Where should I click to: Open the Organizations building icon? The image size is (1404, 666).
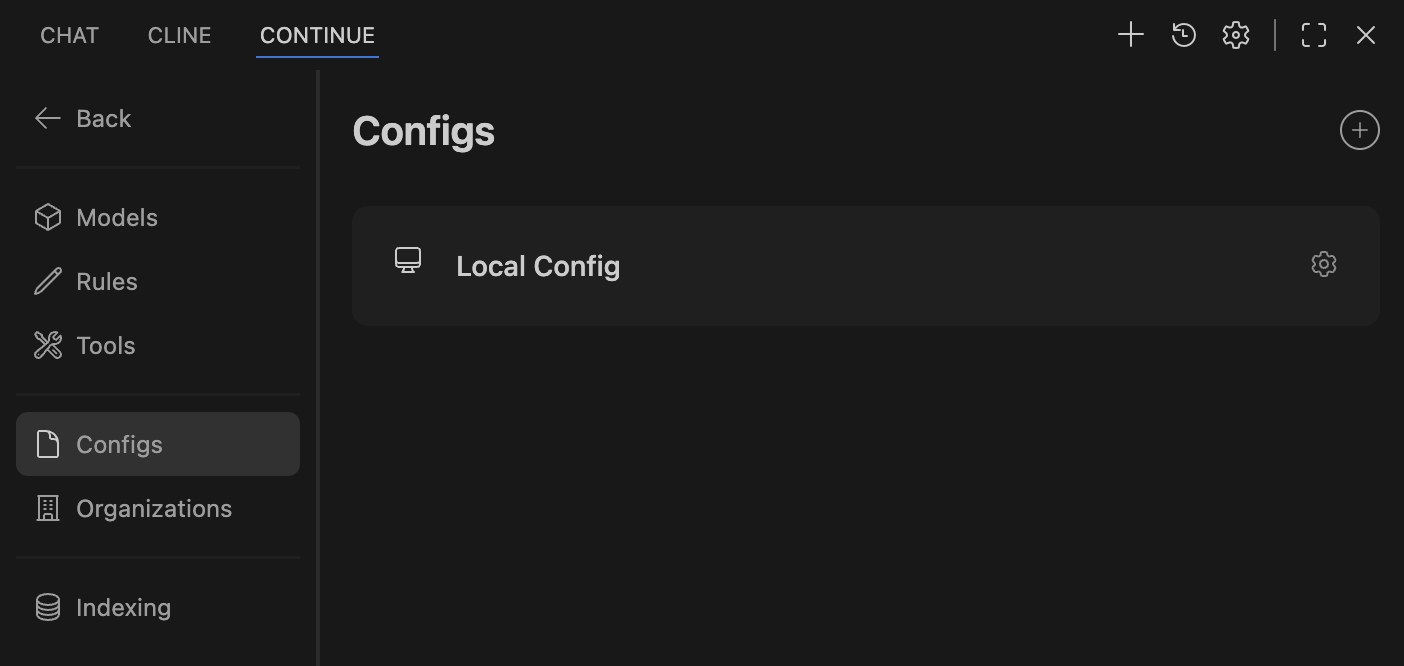[47, 508]
